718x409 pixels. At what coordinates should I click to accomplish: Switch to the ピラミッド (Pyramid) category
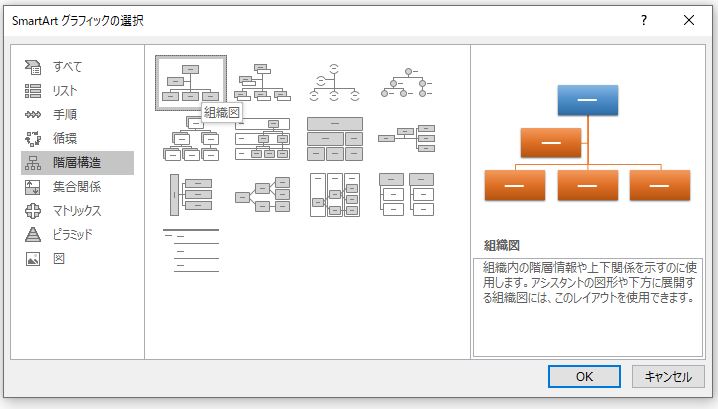point(77,234)
